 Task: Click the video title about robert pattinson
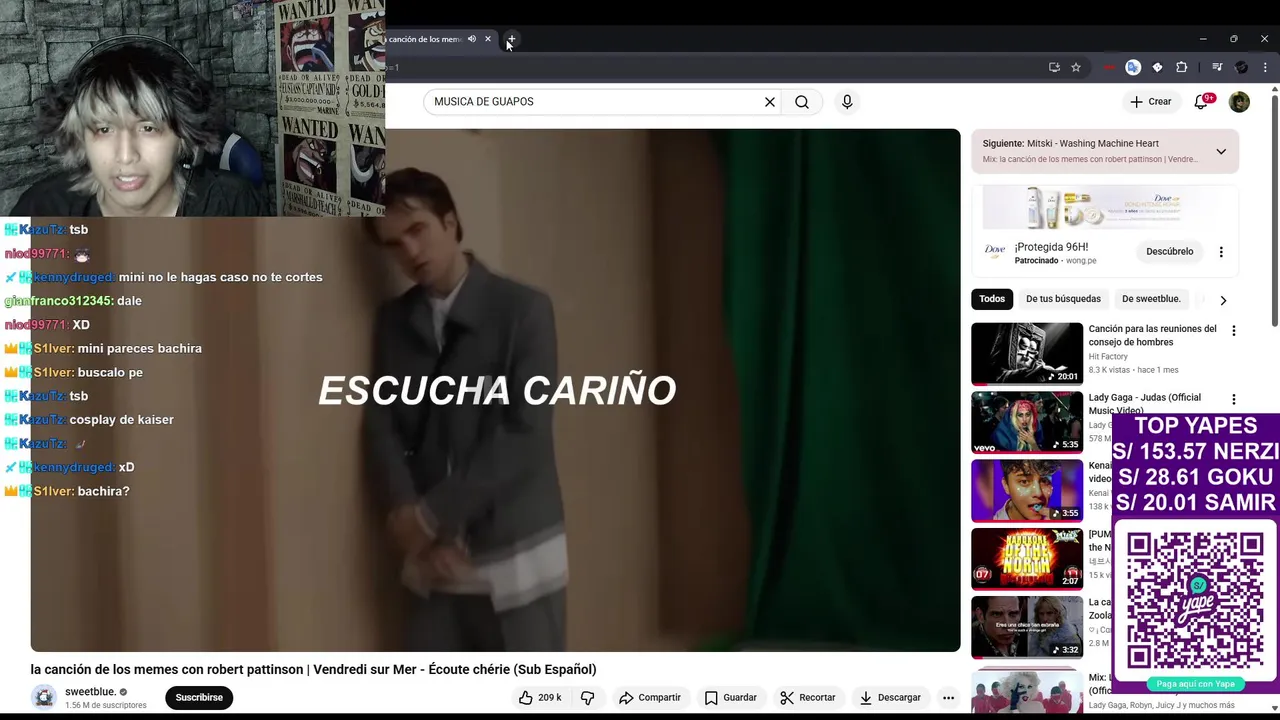point(313,669)
